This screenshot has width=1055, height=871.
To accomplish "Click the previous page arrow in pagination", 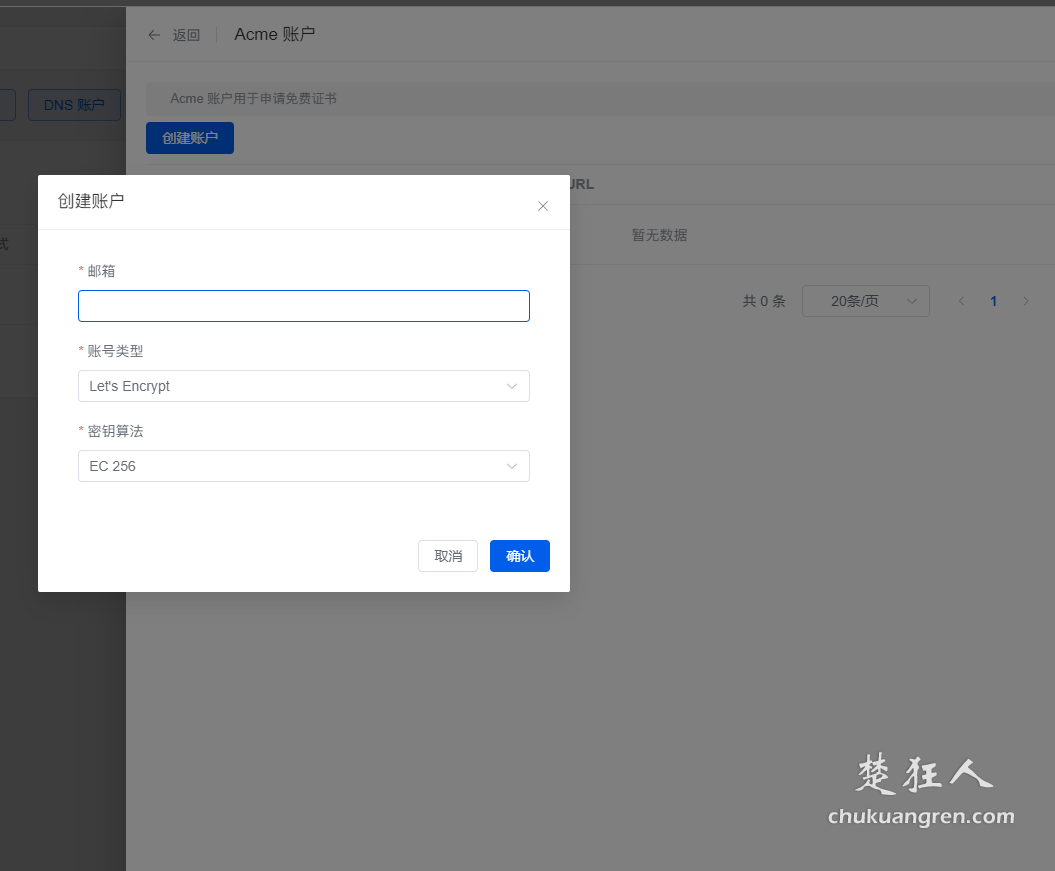I will 961,300.
